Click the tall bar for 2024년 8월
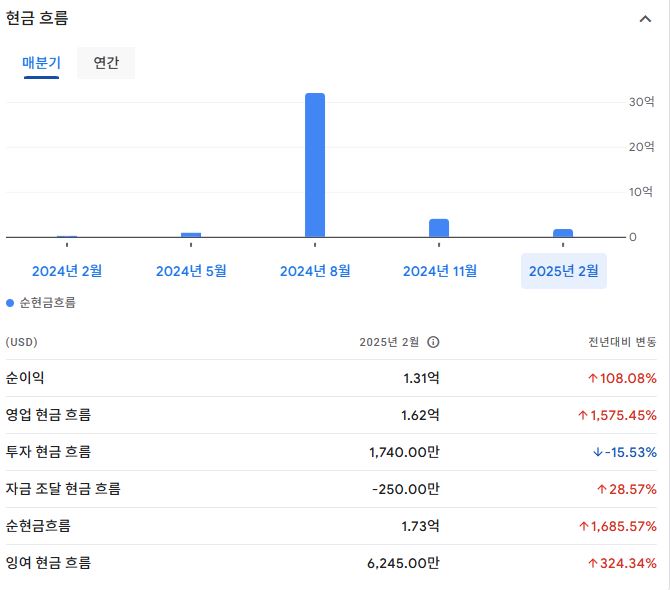 (315, 165)
